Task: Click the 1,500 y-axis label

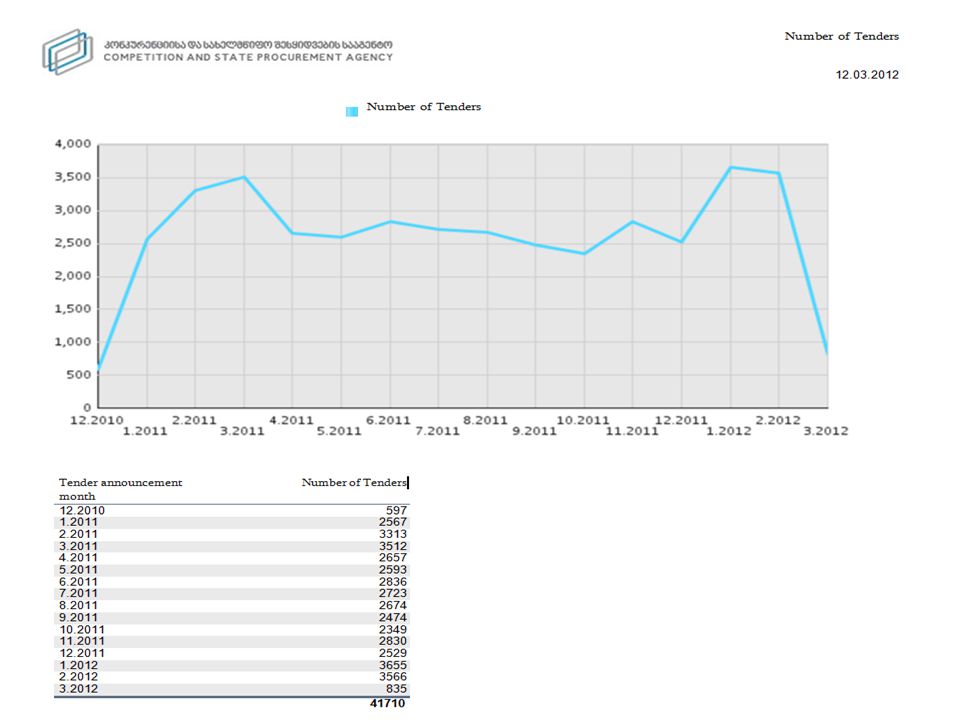Action: pos(73,309)
